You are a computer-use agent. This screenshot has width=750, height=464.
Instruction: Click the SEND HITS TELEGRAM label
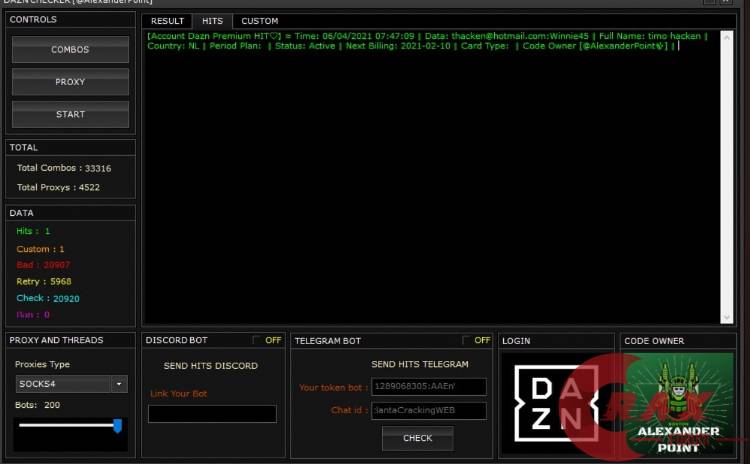tap(420, 365)
